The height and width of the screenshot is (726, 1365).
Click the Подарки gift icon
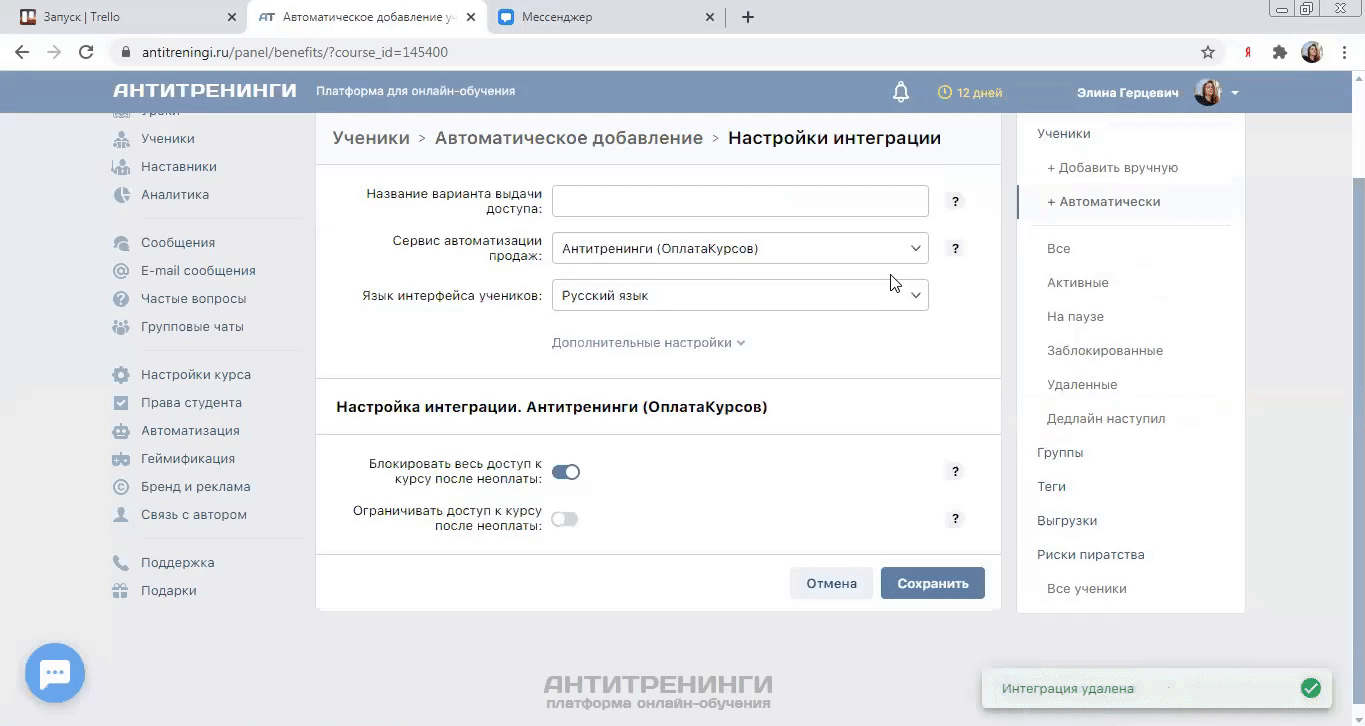[121, 591]
